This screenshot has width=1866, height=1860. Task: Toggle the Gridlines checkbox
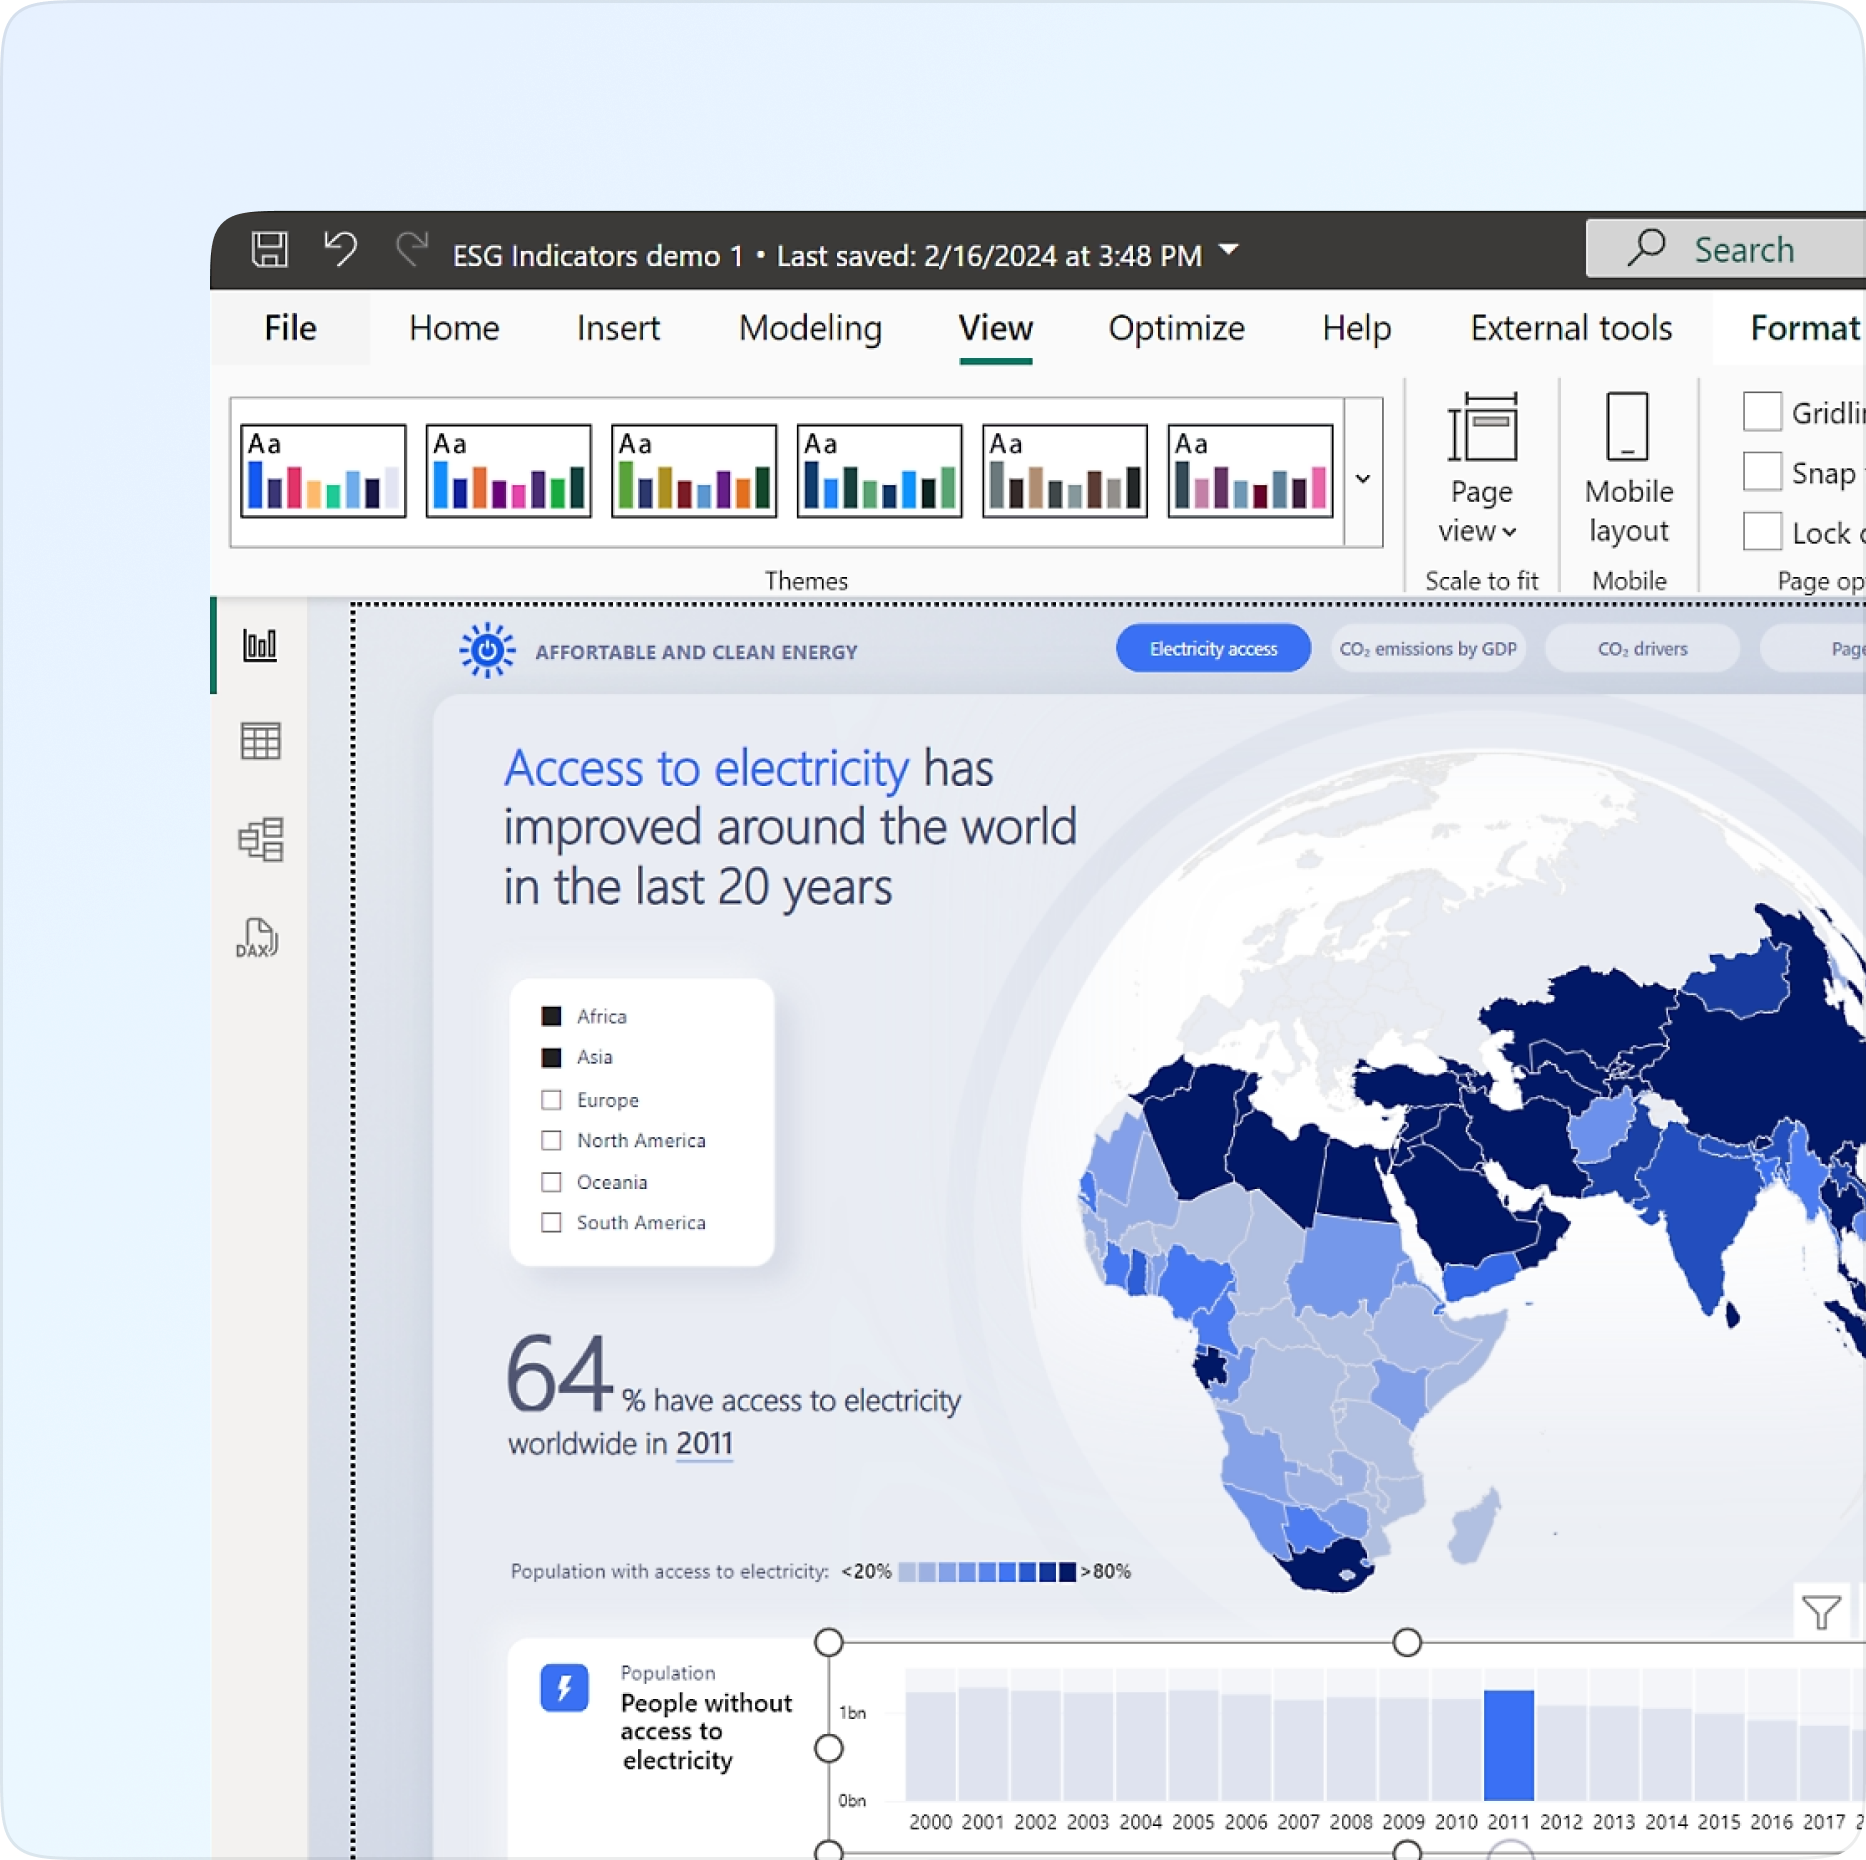tap(1762, 411)
